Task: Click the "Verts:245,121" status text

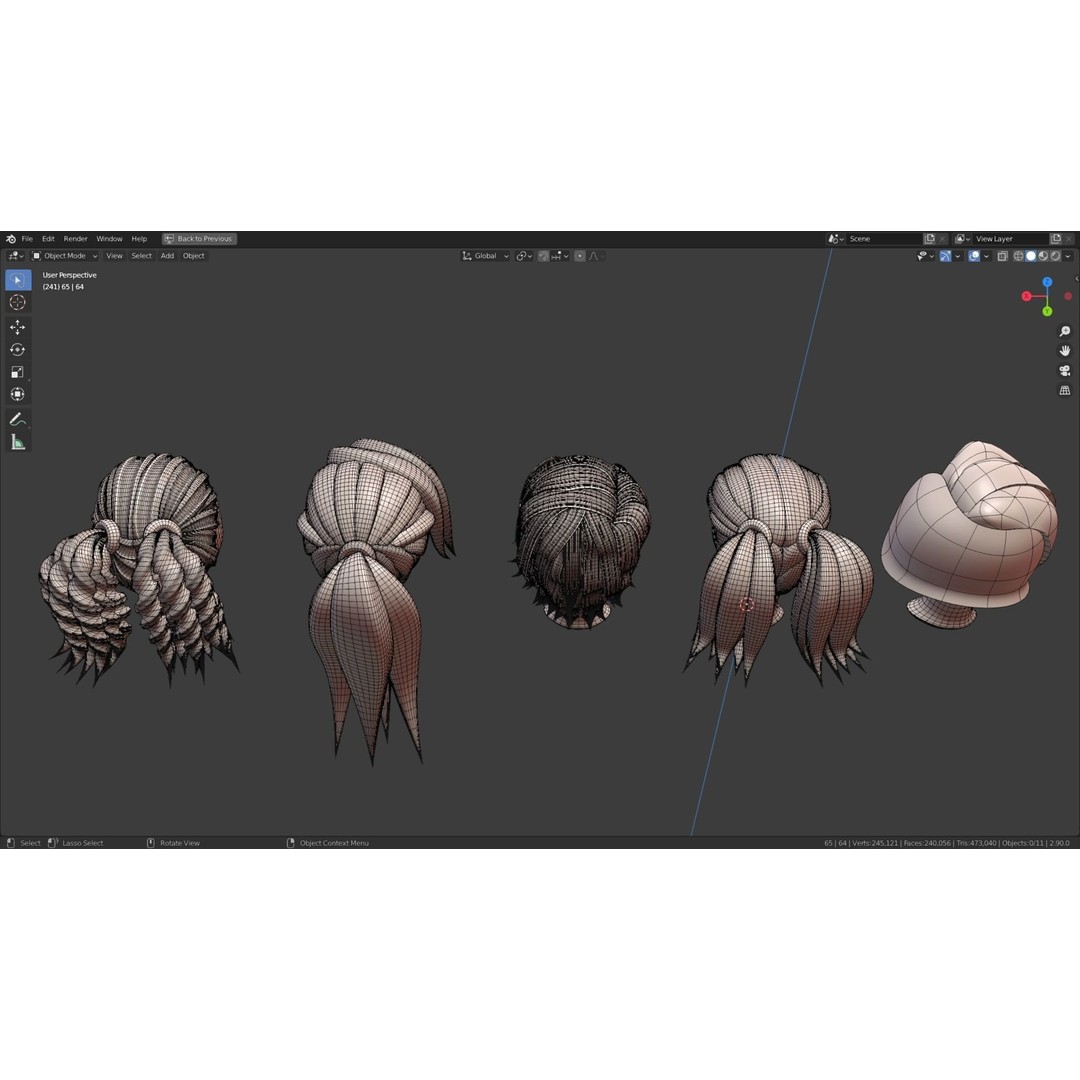Action: click(x=875, y=843)
